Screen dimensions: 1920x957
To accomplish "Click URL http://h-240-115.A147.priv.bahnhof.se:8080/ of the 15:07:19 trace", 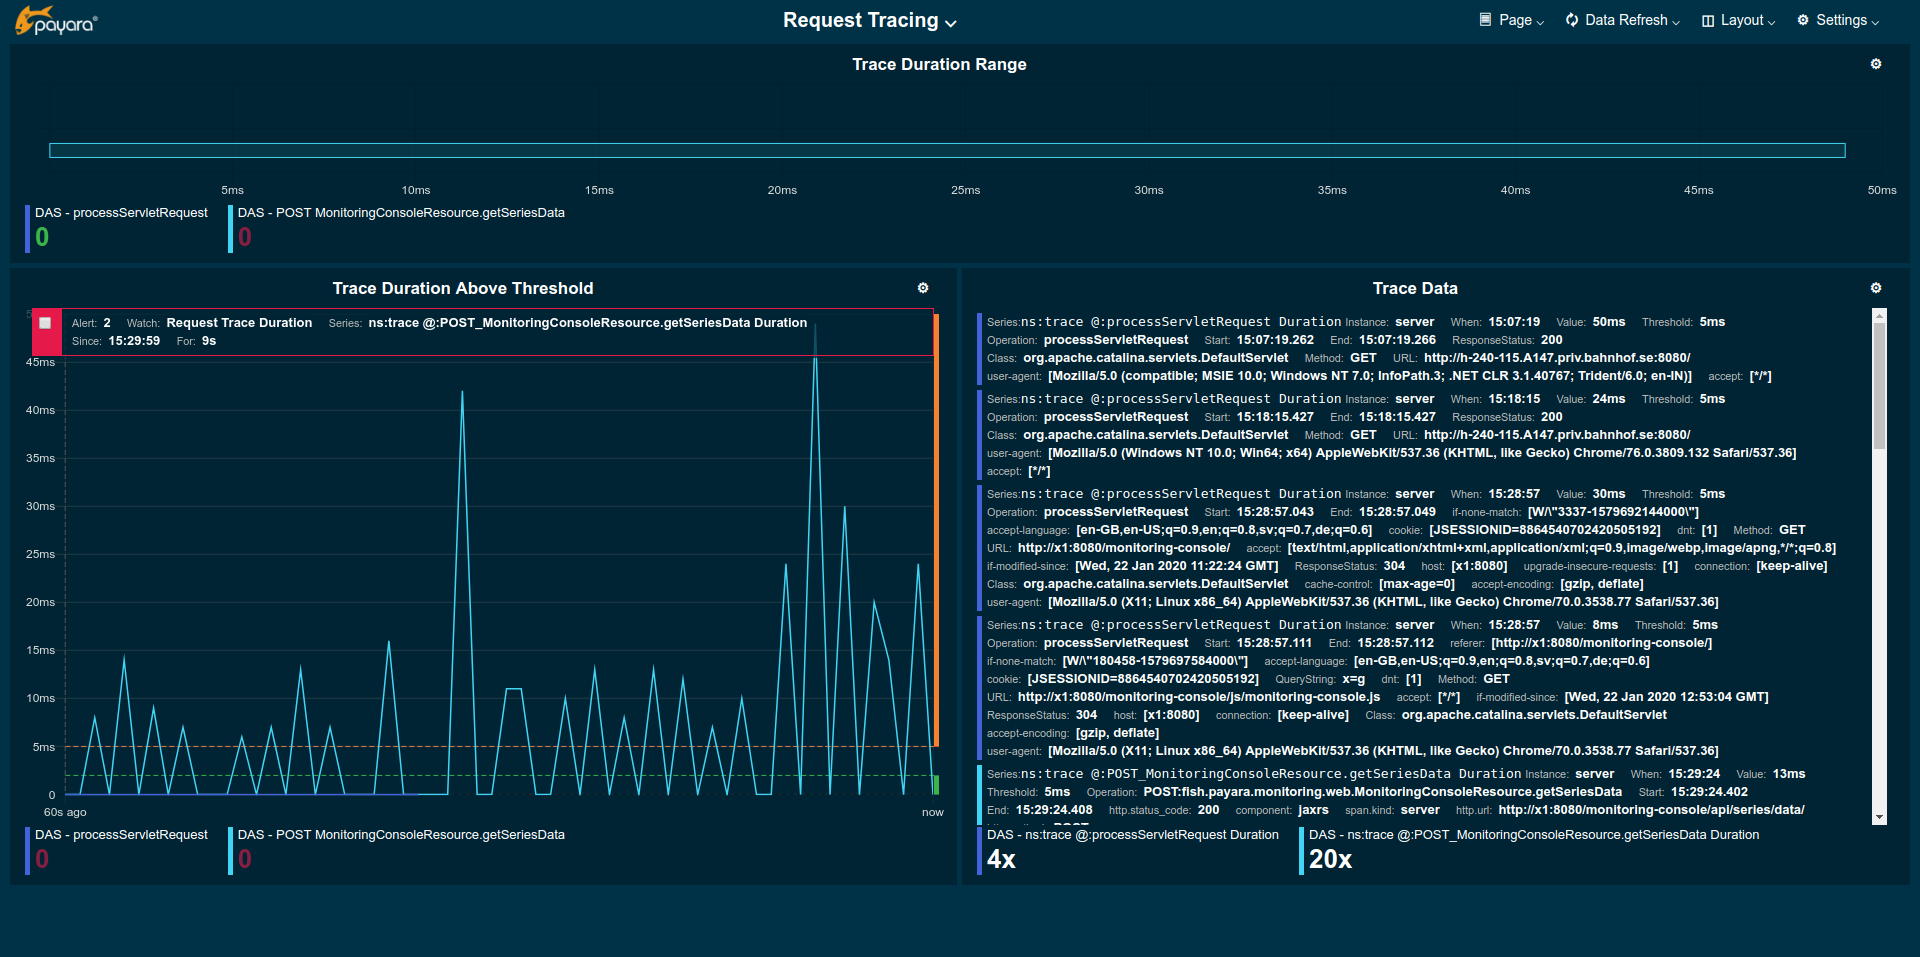I will coord(1557,358).
